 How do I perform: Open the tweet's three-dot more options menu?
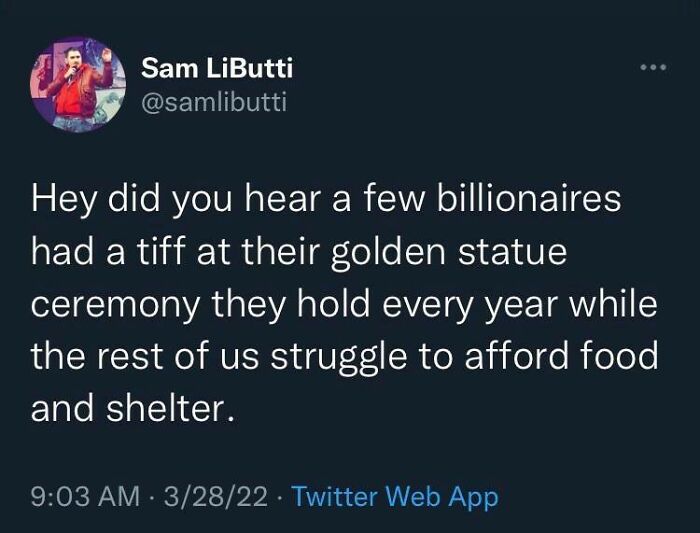click(651, 70)
